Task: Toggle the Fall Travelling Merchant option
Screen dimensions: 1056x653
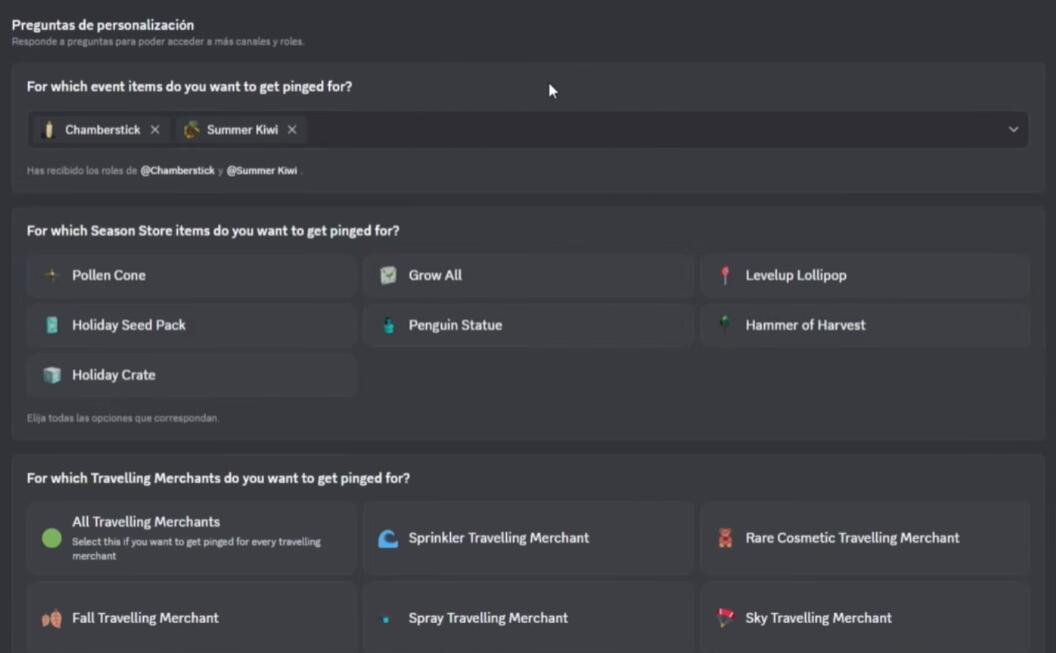Action: point(191,618)
